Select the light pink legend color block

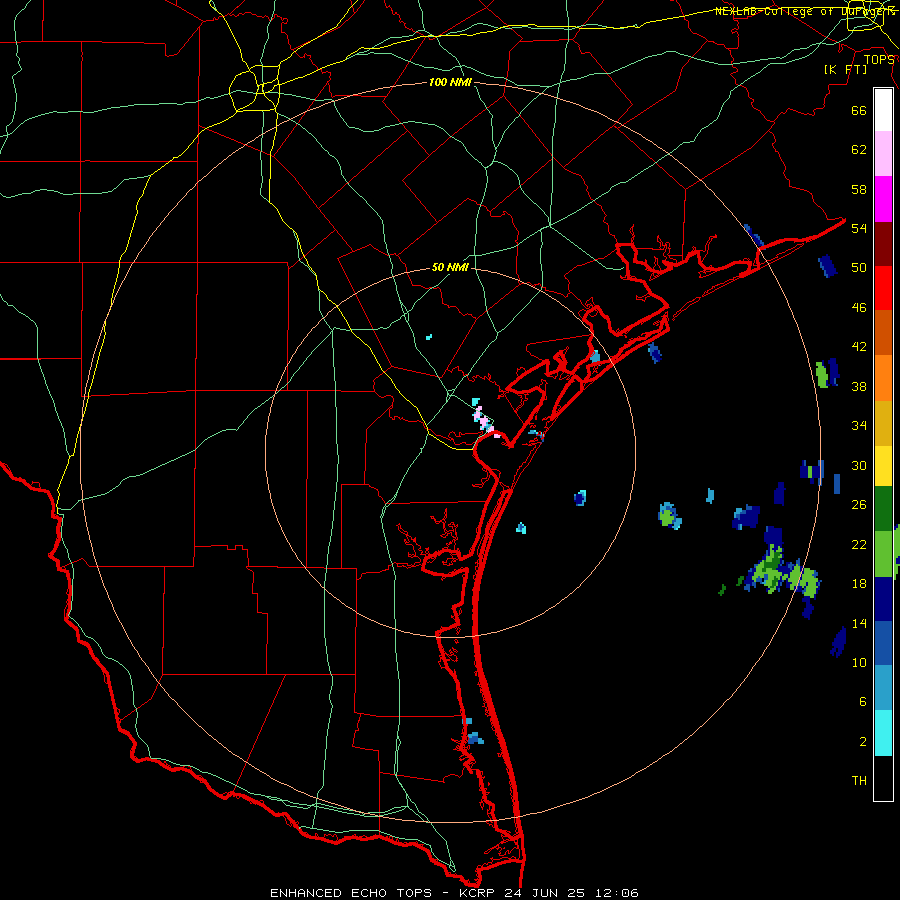coord(883,154)
